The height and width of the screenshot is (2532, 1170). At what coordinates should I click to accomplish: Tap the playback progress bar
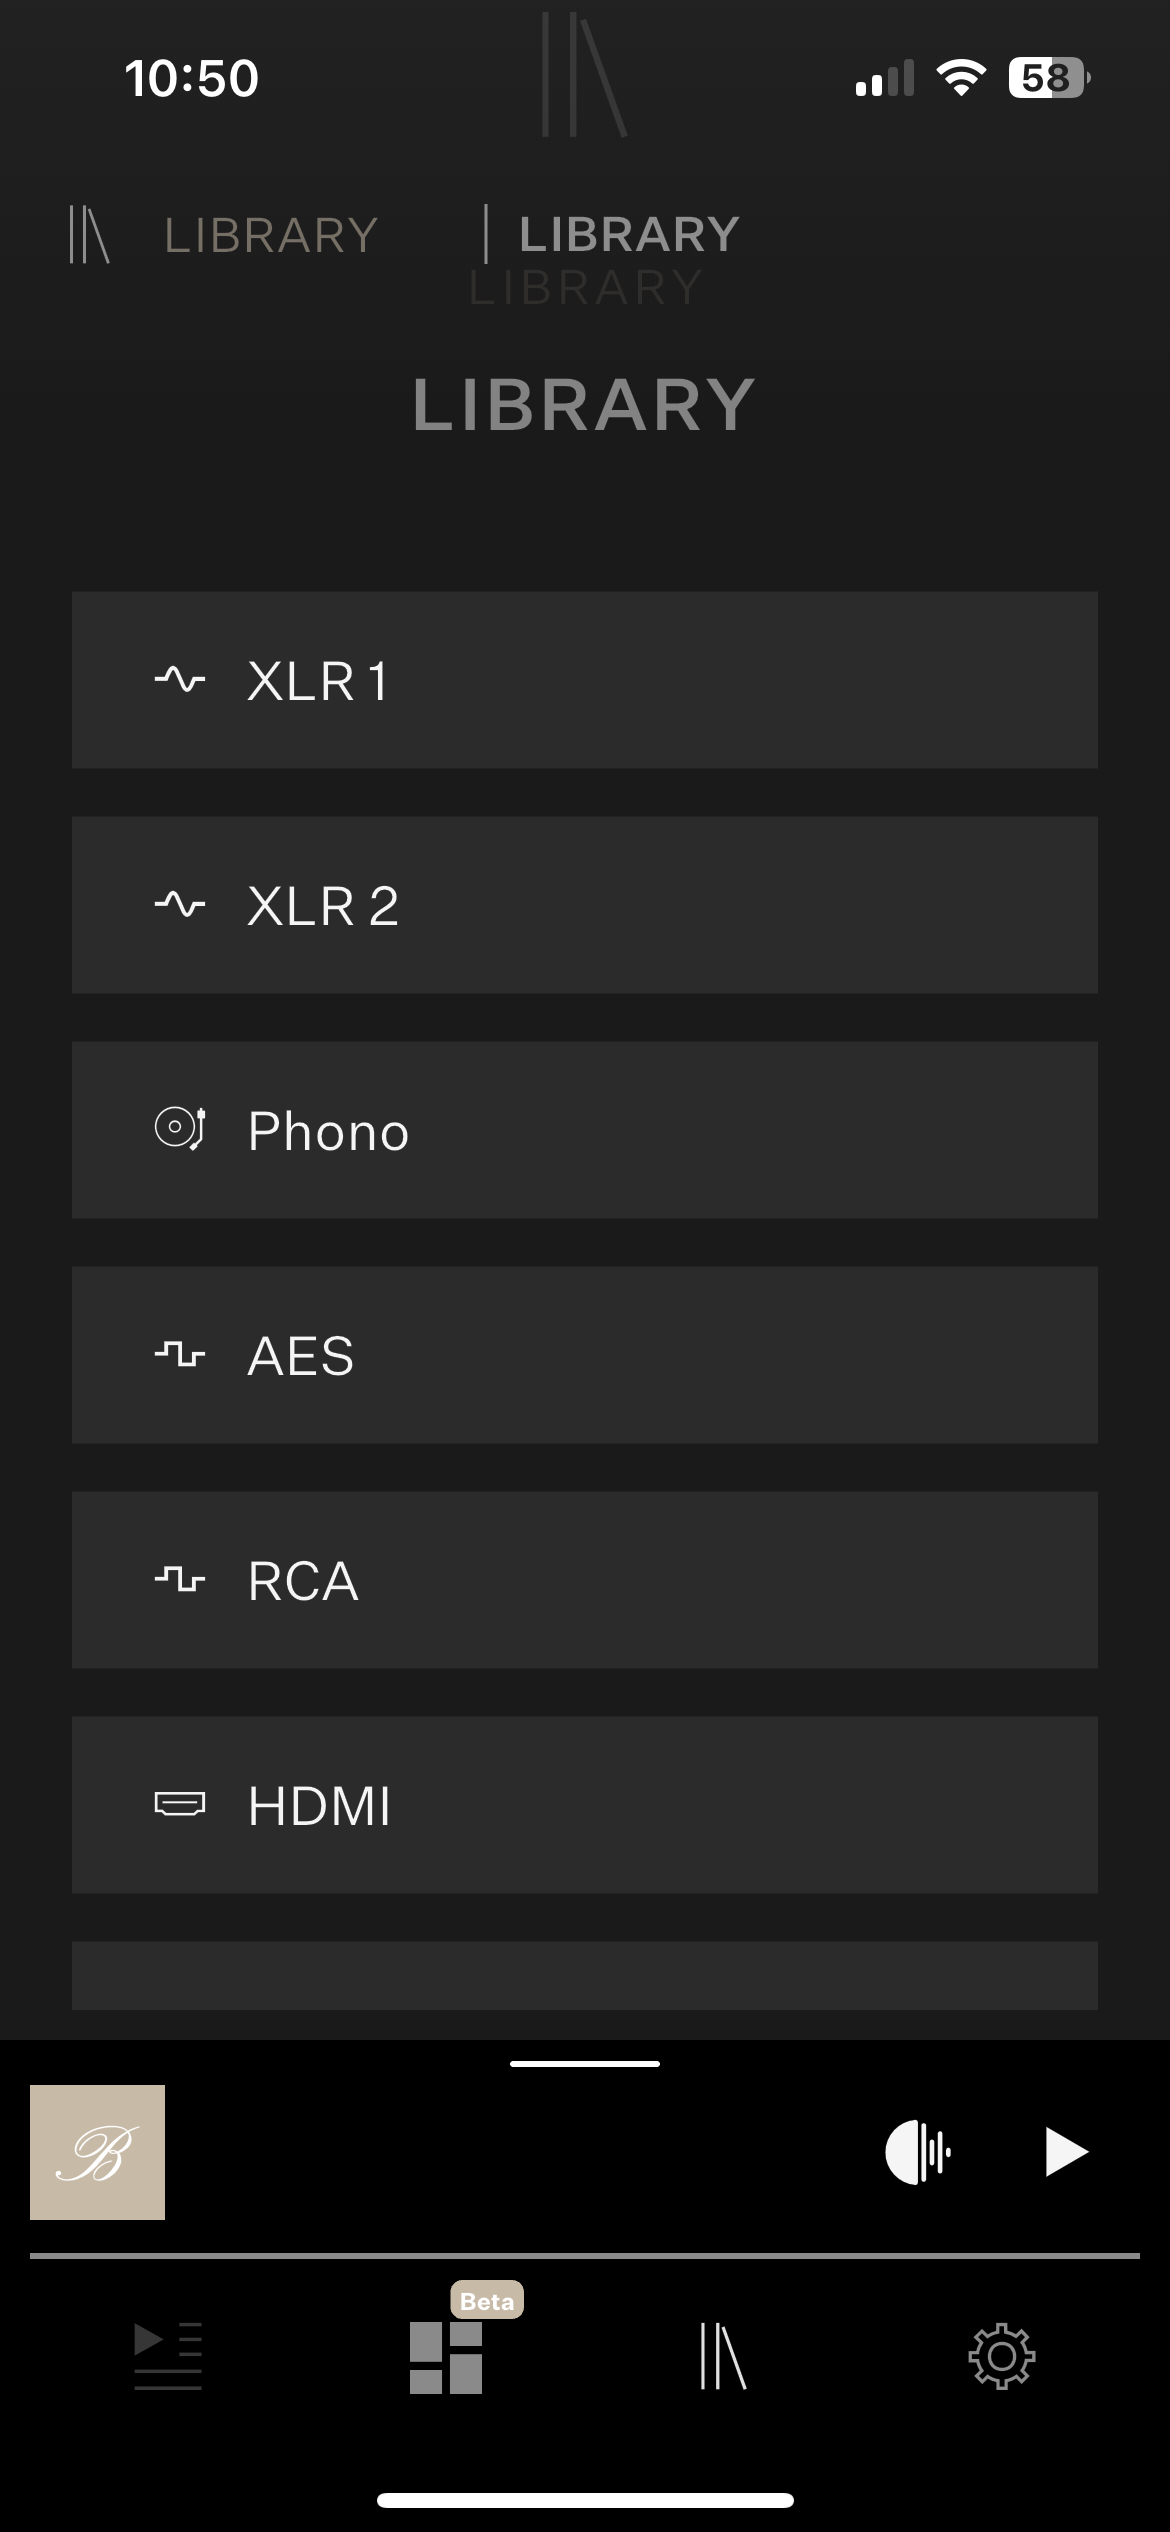tap(585, 2256)
